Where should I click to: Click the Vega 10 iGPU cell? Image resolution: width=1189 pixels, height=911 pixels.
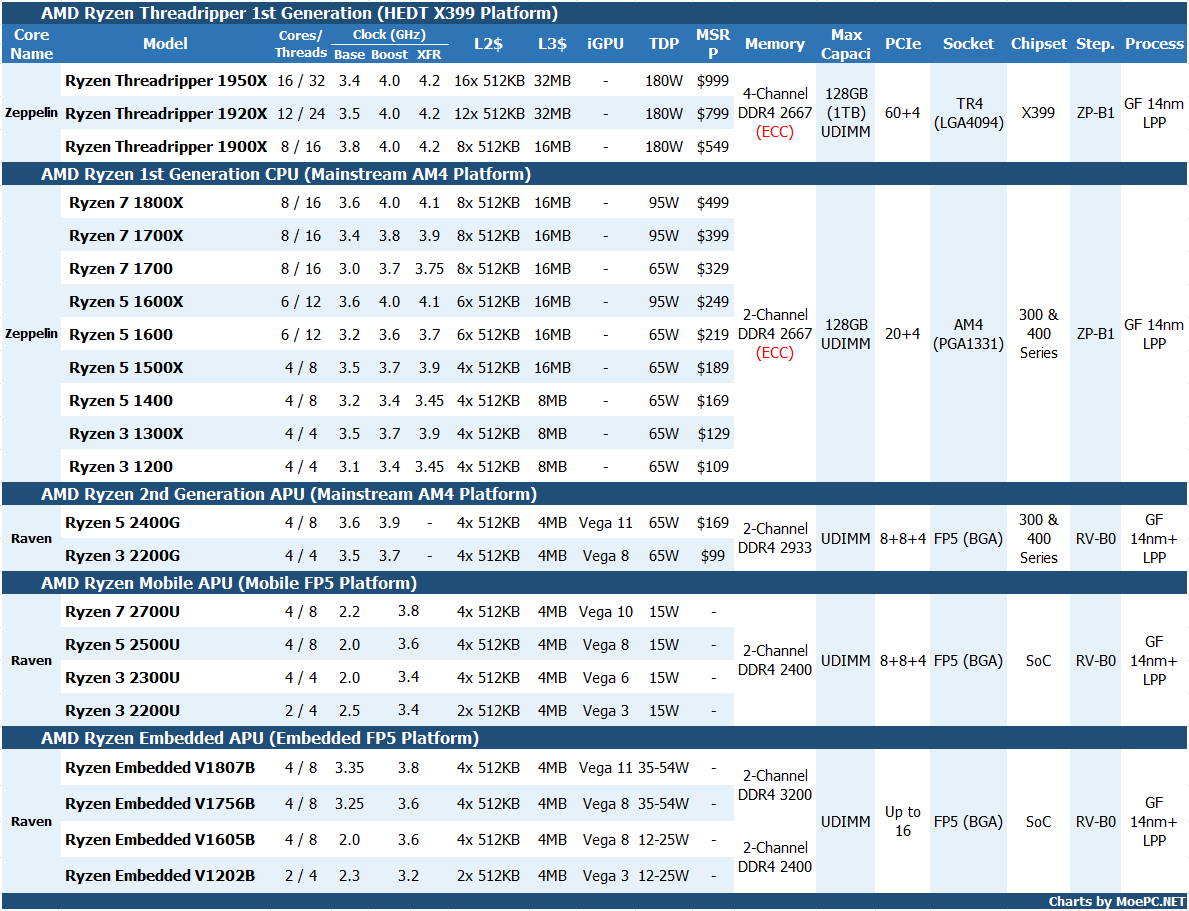click(605, 611)
